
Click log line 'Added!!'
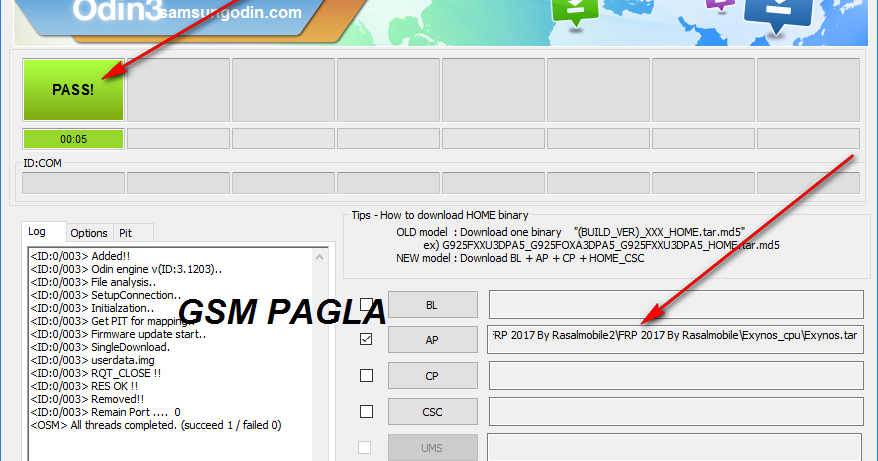[80, 256]
